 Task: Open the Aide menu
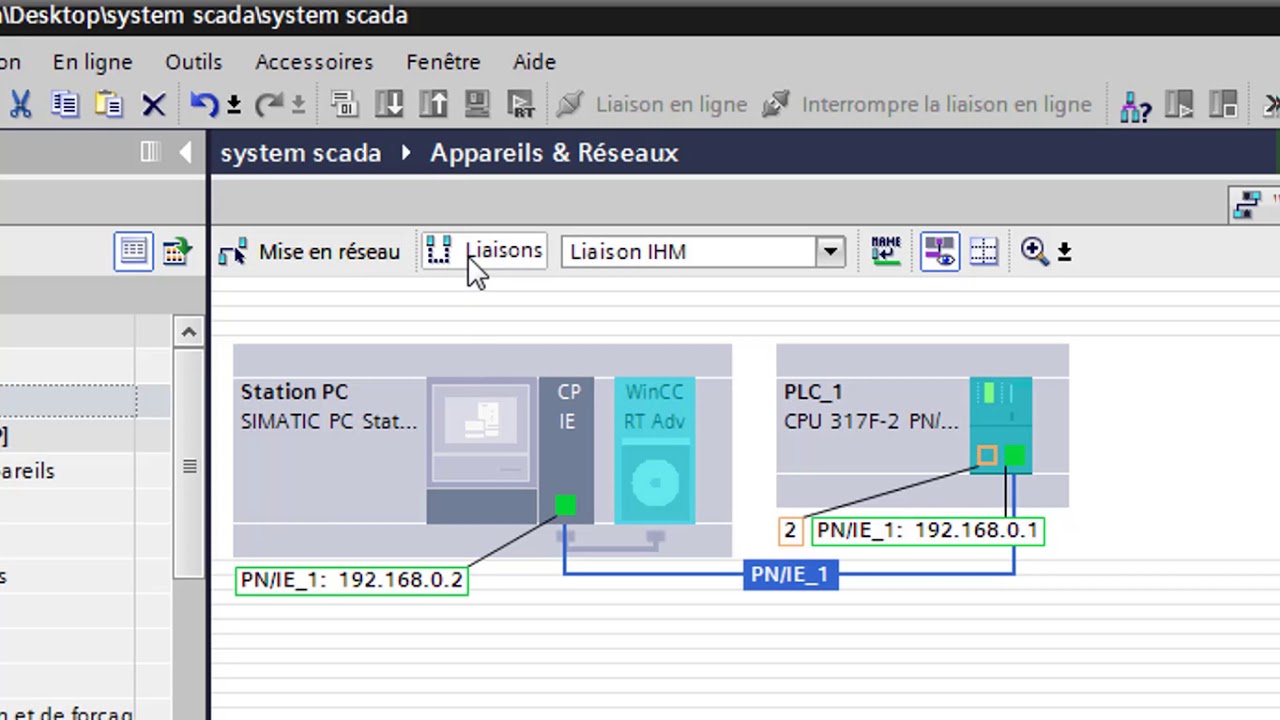[534, 62]
